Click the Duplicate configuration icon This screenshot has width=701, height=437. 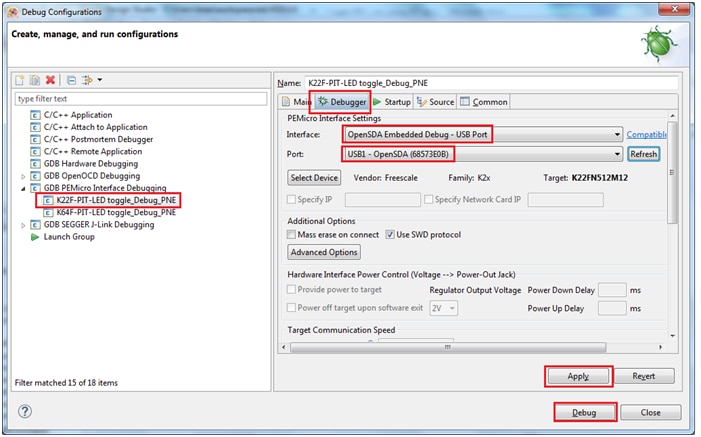[x=35, y=80]
